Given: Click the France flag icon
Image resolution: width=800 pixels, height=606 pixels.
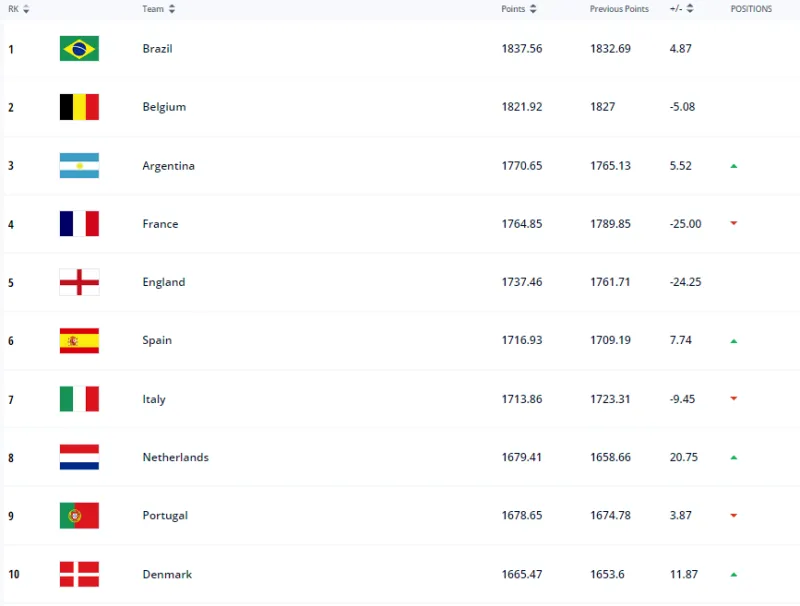Looking at the screenshot, I should 79,224.
